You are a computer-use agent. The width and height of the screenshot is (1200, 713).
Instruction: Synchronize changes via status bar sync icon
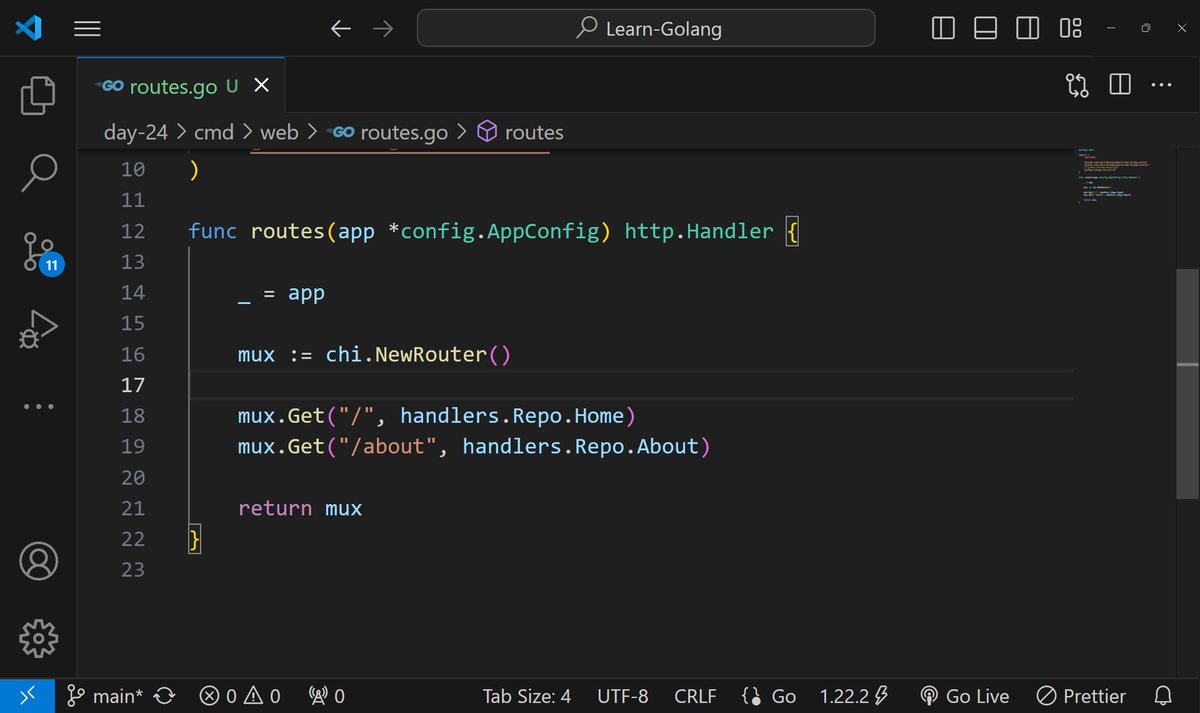[166, 696]
